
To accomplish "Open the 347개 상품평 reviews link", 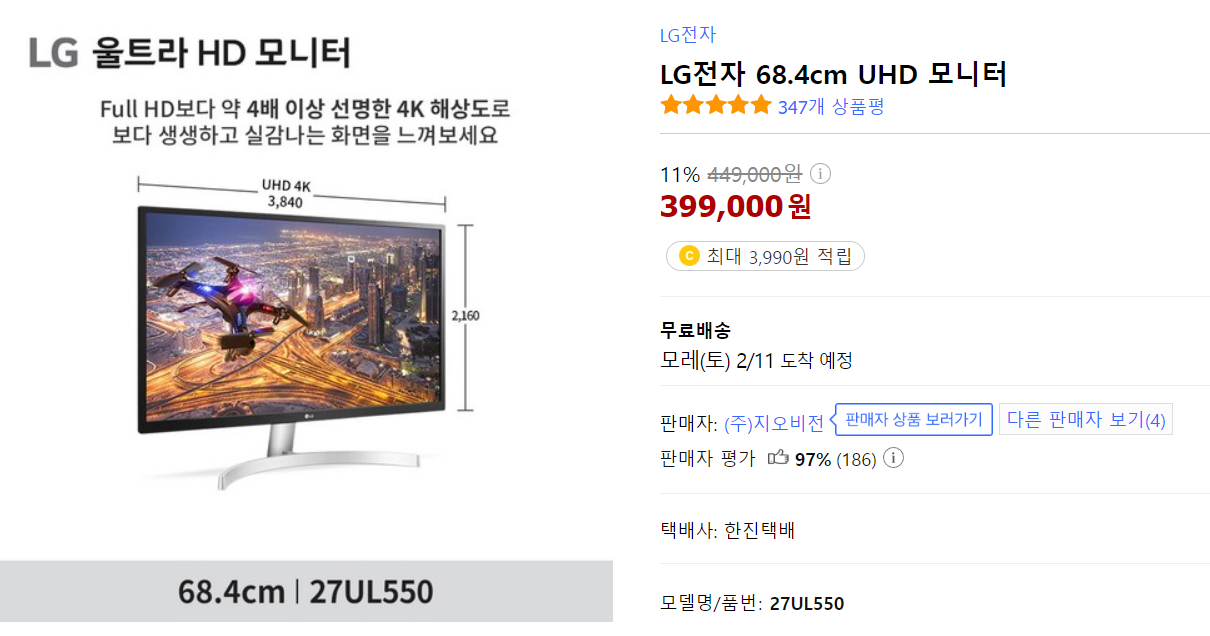I will (x=831, y=106).
